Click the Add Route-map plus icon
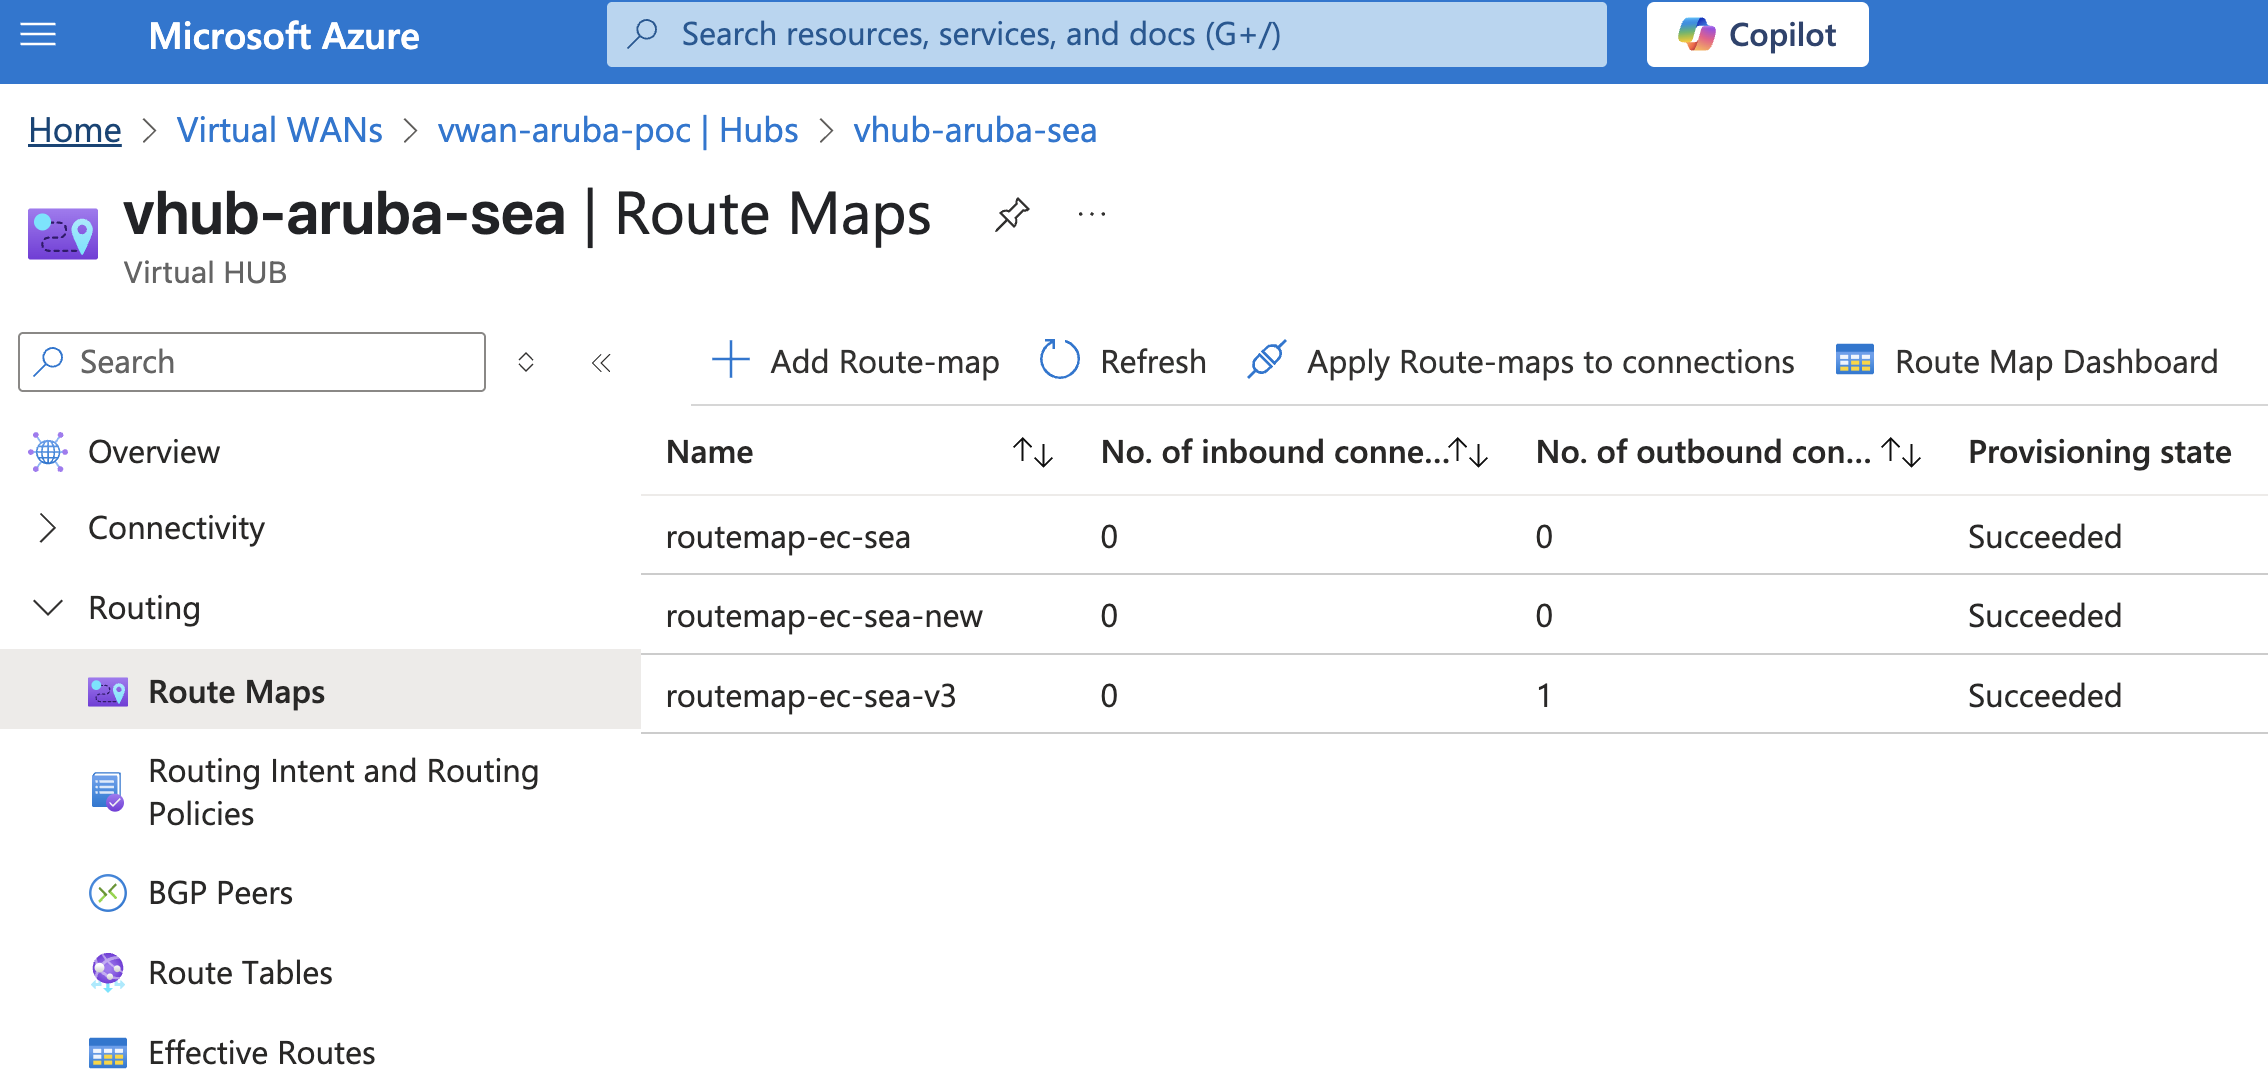 pos(731,360)
